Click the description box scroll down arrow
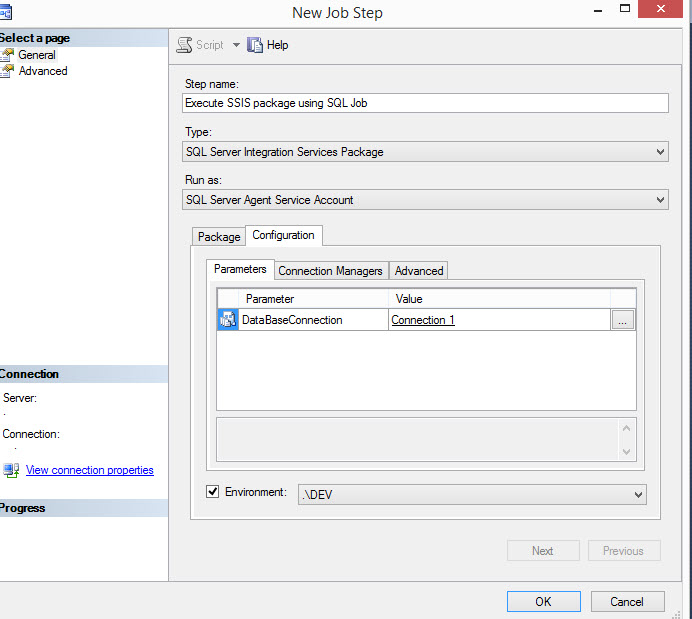Screen dimensions: 692x619 626,451
